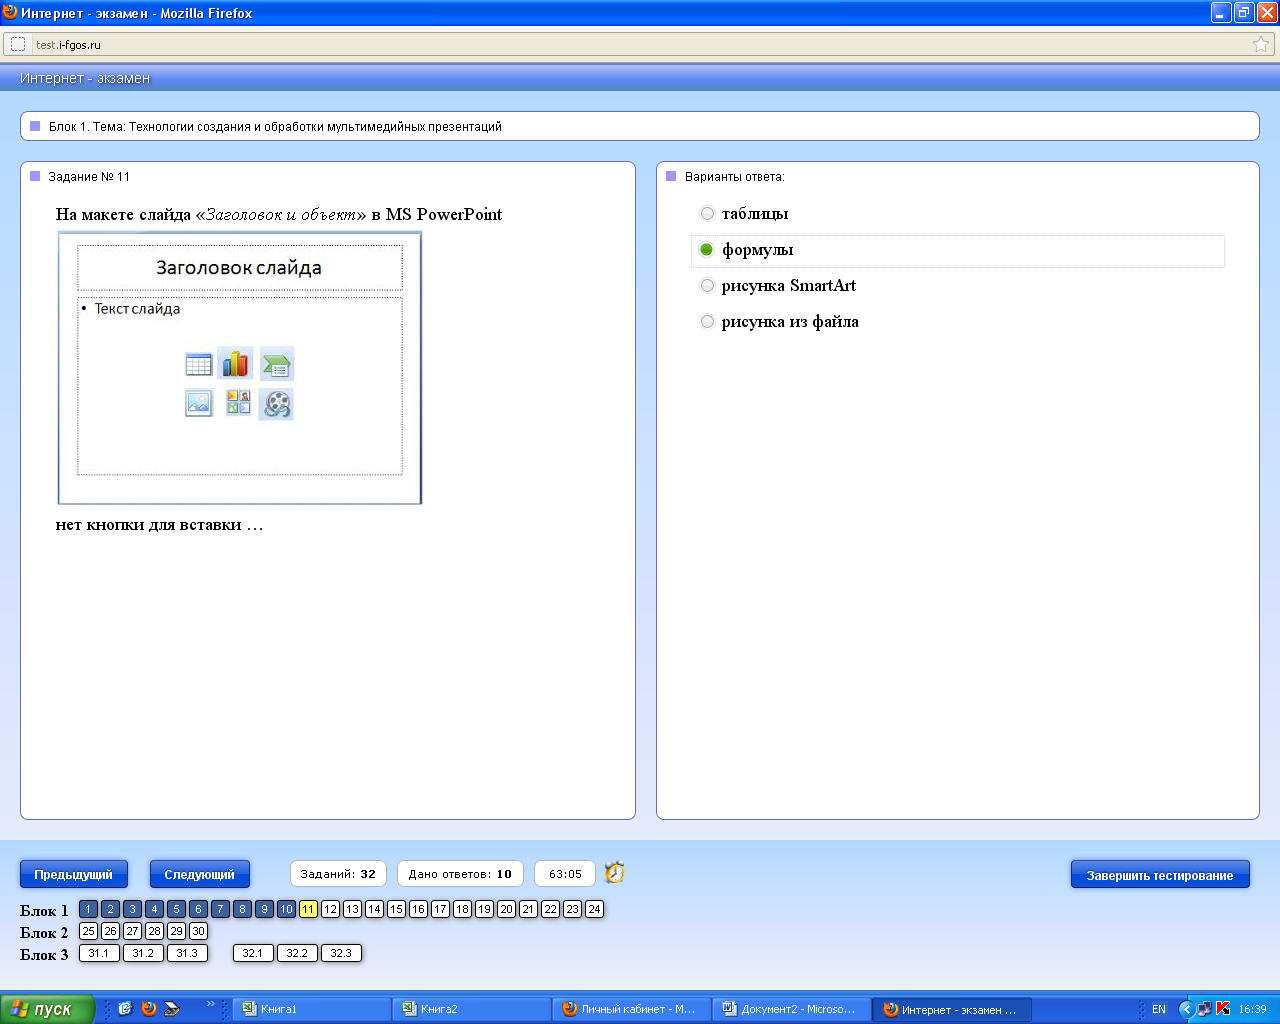Viewport: 1280px width, 1024px height.
Task: Open the Windows 'пуск' Start button
Action: [x=47, y=1009]
